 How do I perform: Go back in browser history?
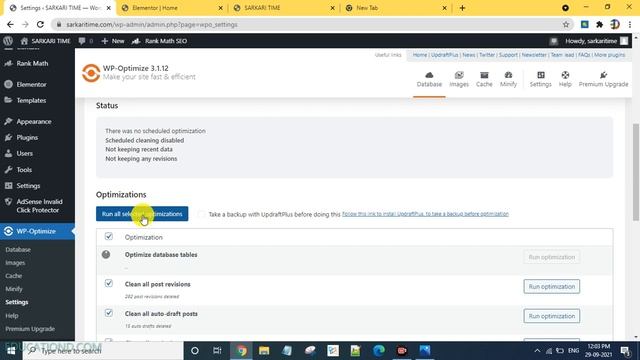[x=10, y=24]
